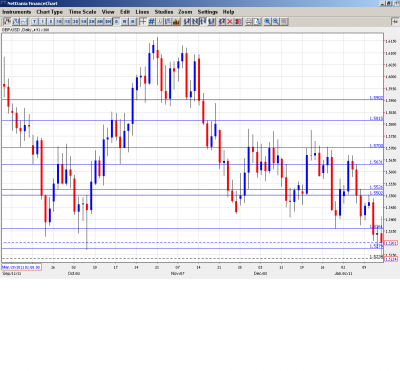400x371 pixels.
Task: Click the red X delete lines icon
Action: point(230,22)
